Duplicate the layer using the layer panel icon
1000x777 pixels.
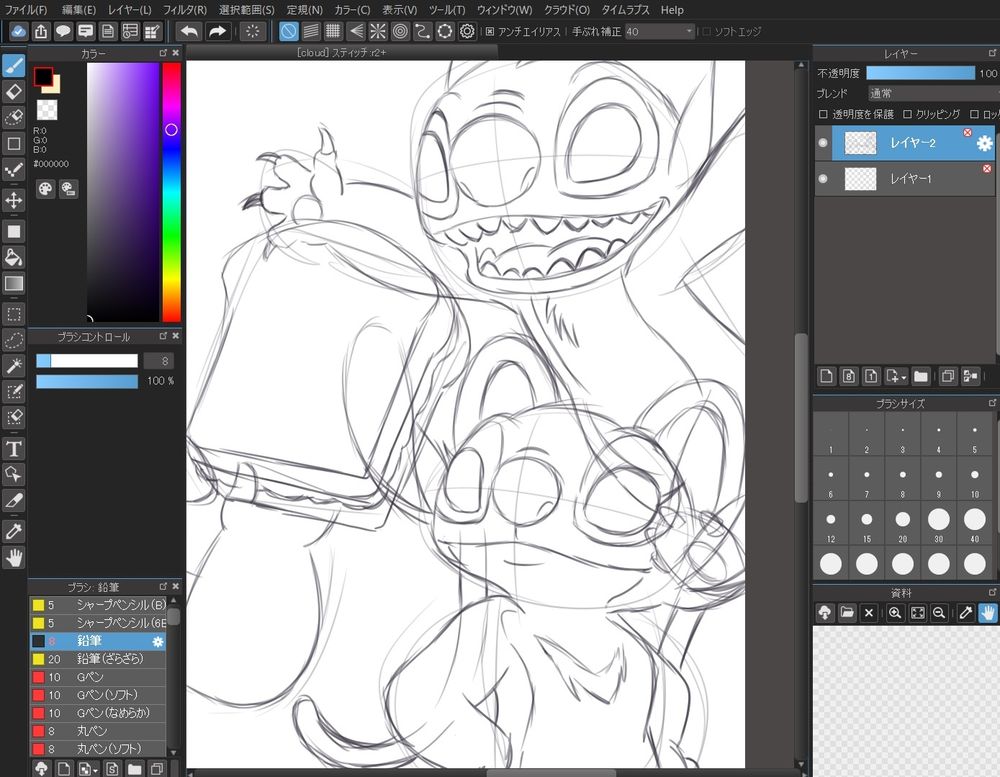click(948, 376)
